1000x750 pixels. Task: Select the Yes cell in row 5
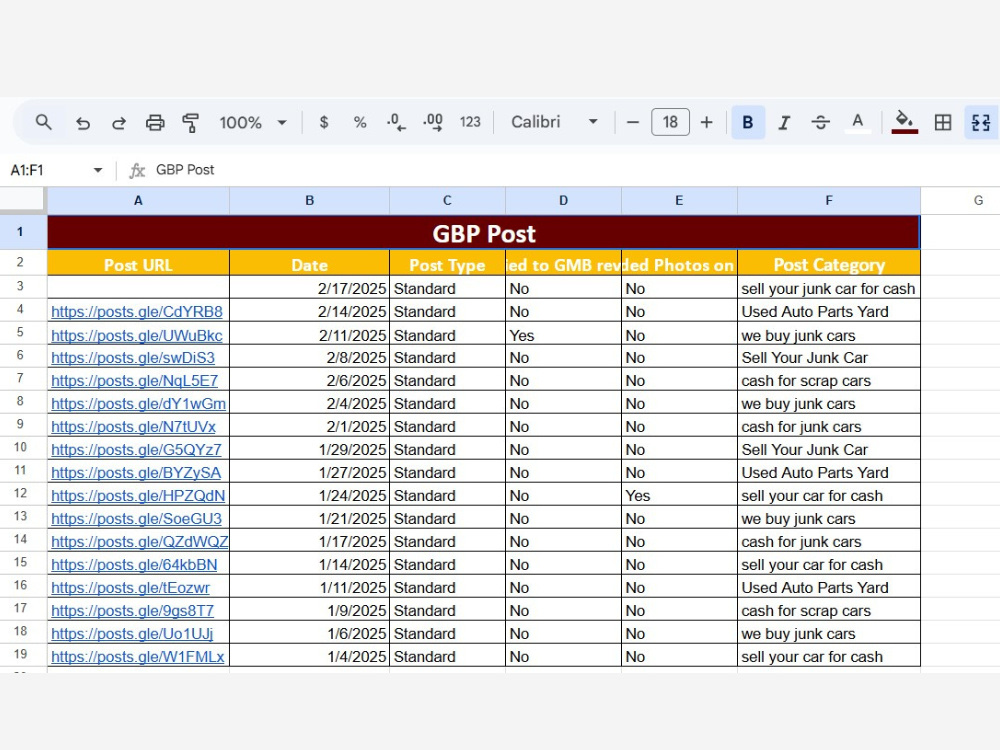(x=563, y=335)
